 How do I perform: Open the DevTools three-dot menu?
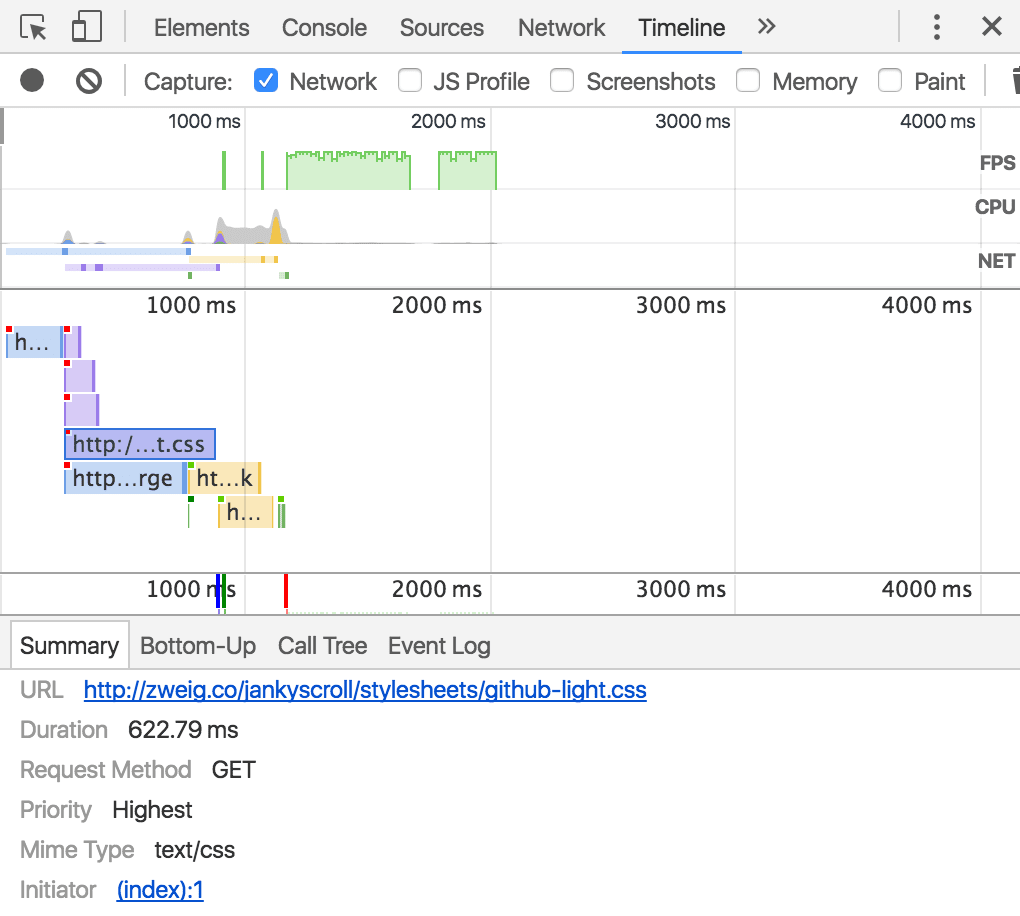[937, 27]
